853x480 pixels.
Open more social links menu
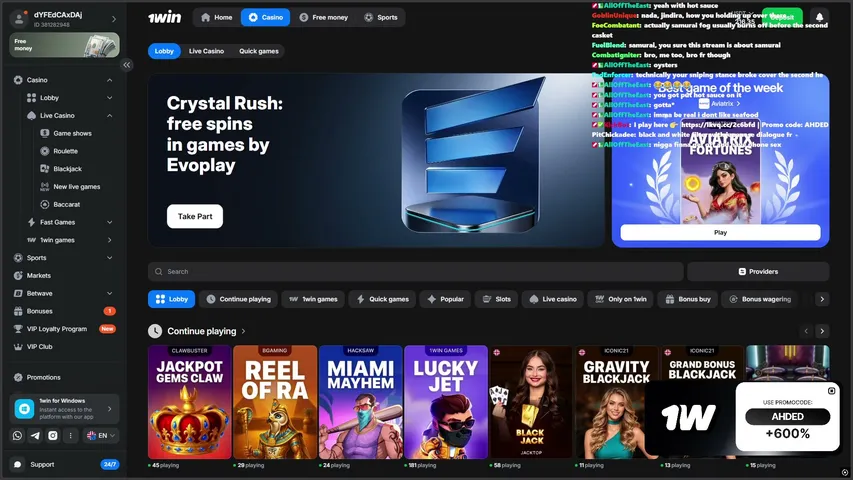[x=70, y=435]
